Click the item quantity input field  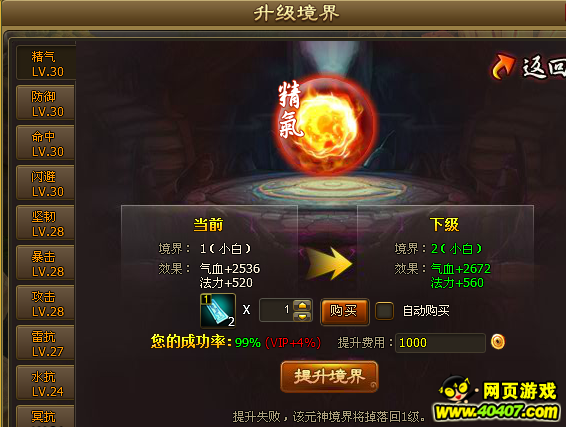[277, 310]
